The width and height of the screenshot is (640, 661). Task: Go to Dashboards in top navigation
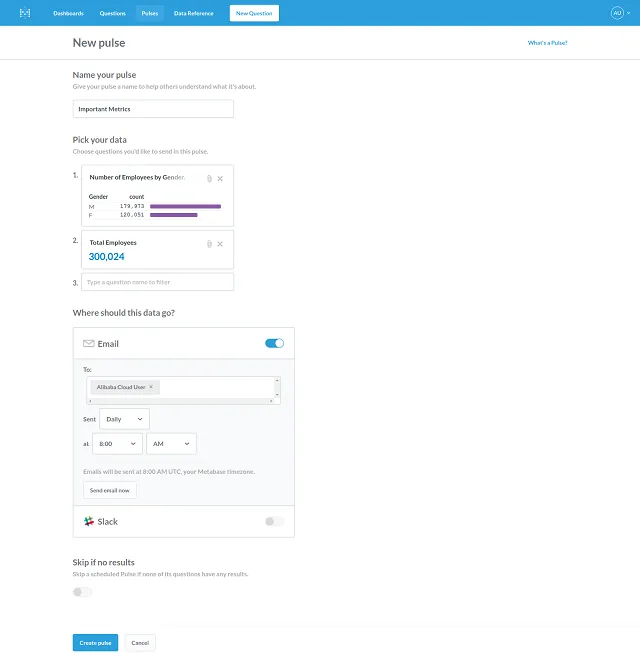68,13
